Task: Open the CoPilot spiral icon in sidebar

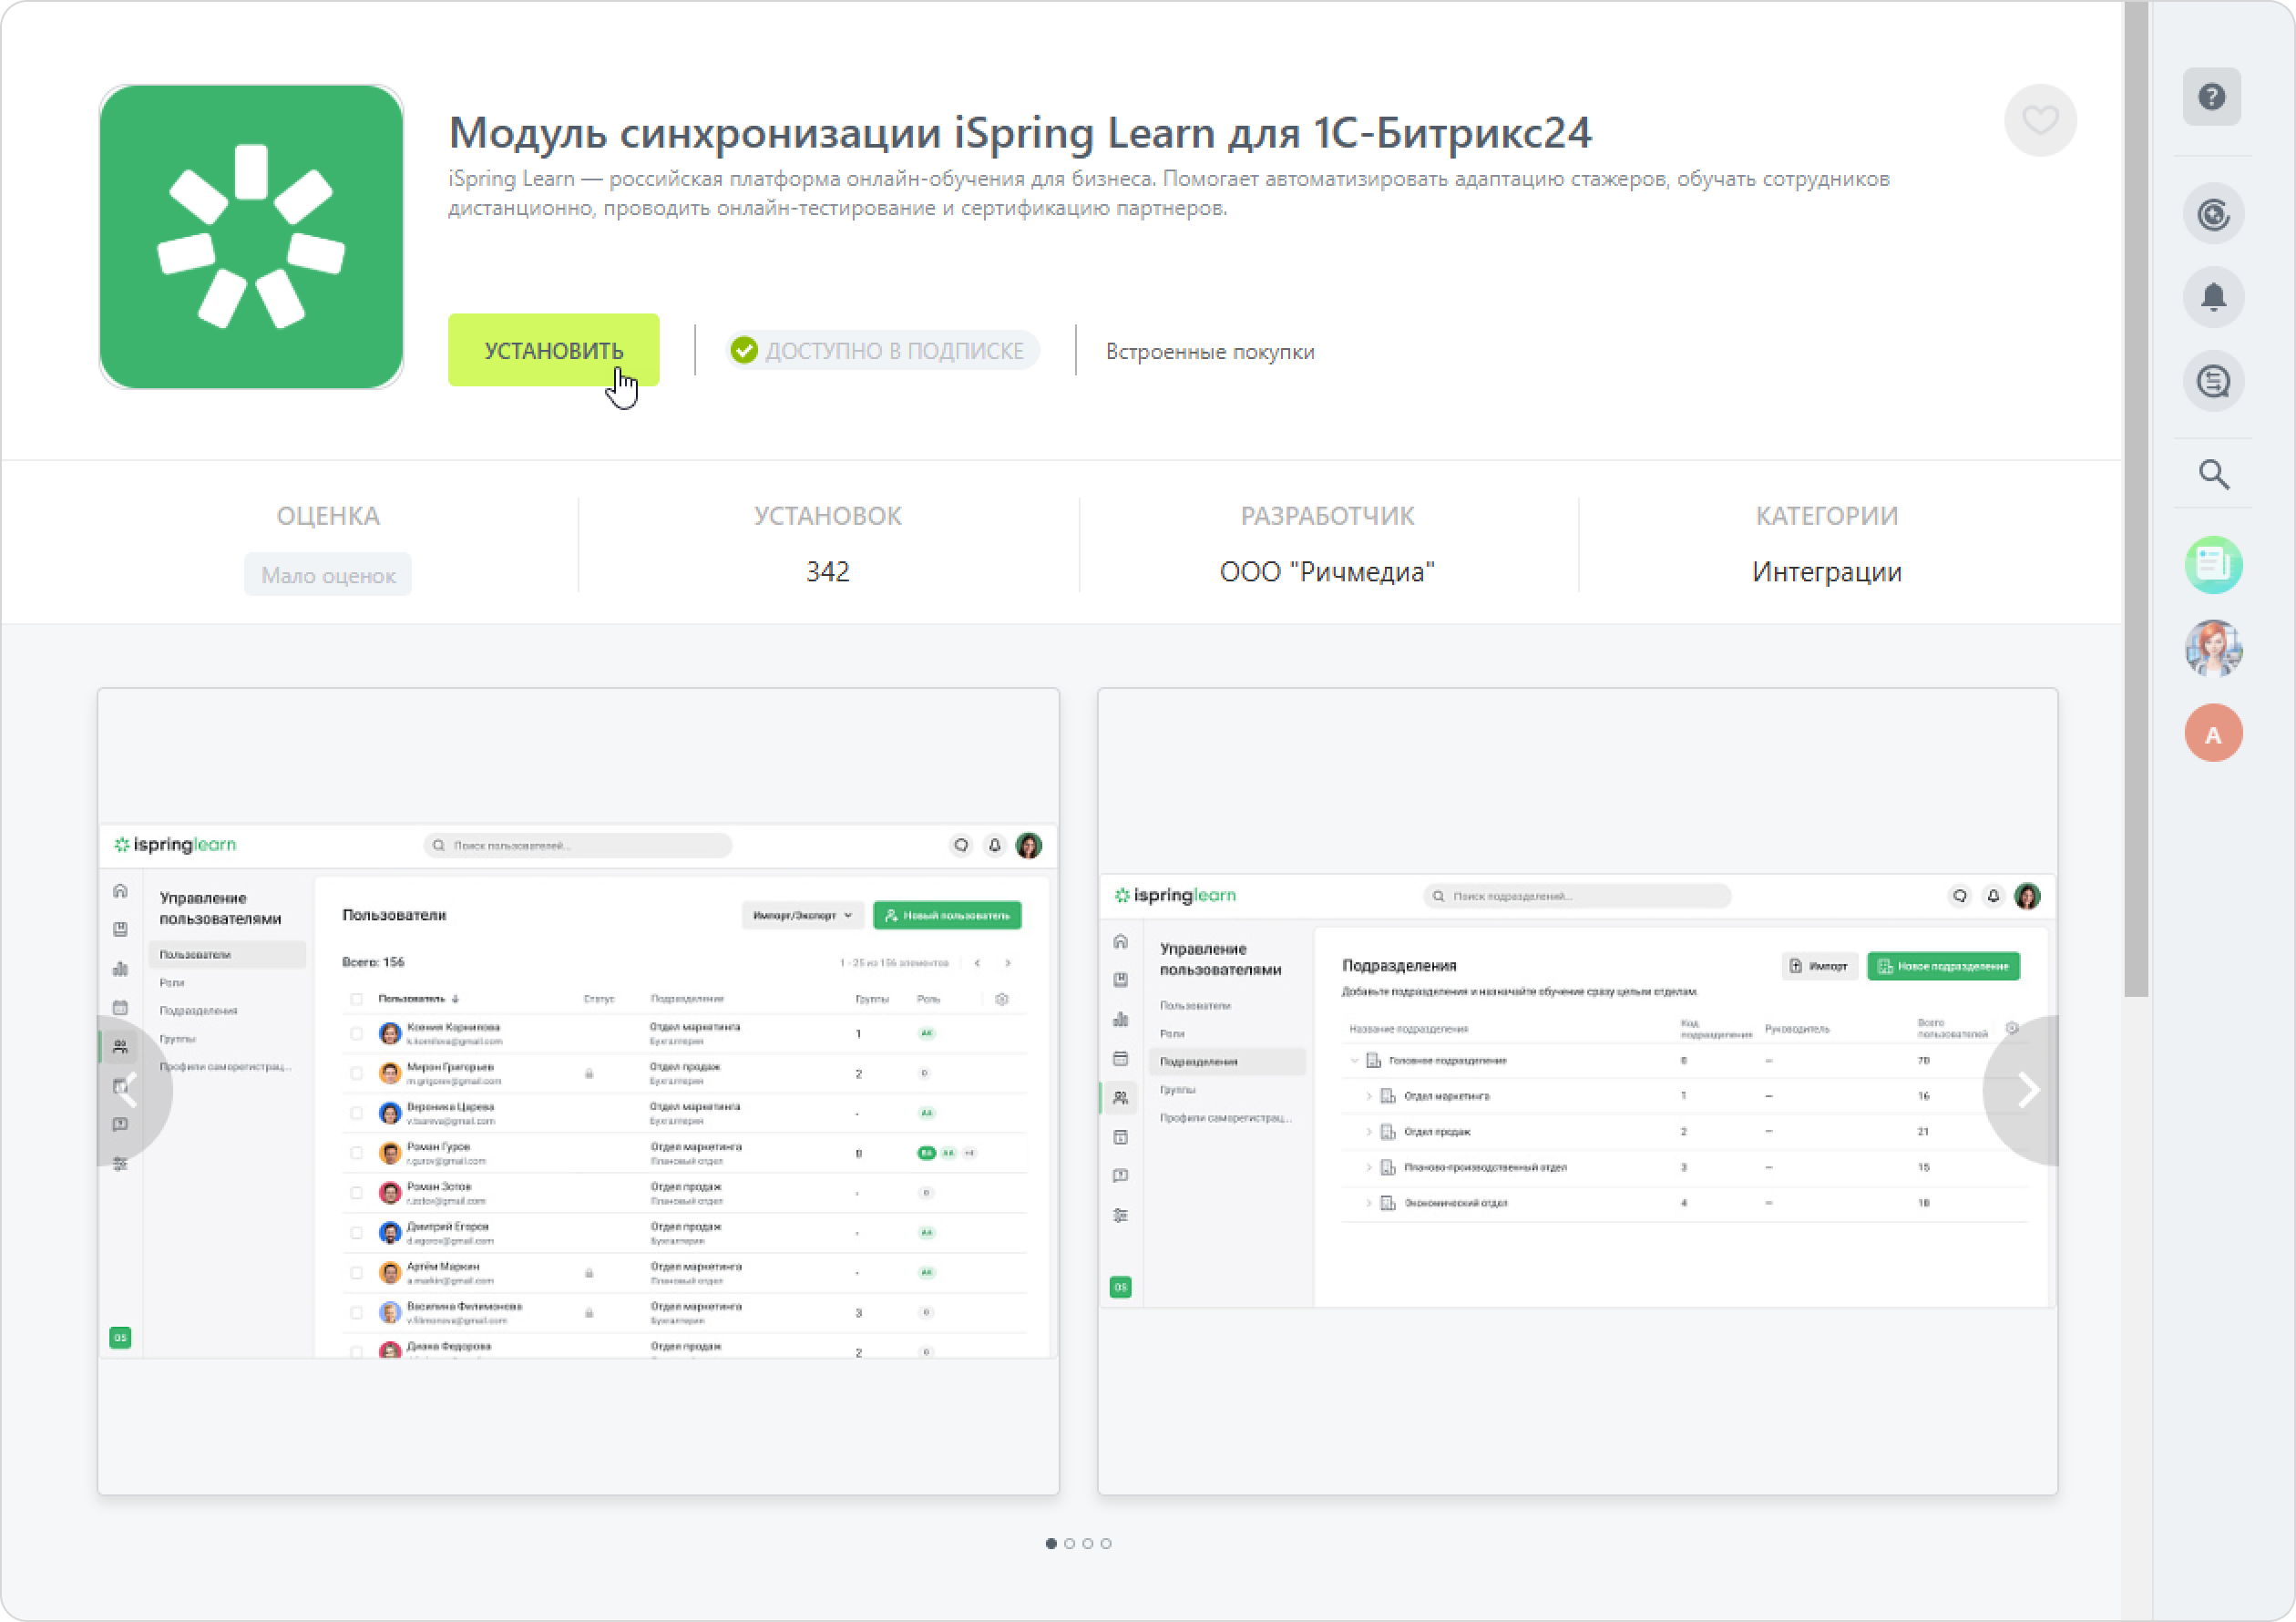Action: (x=2213, y=214)
